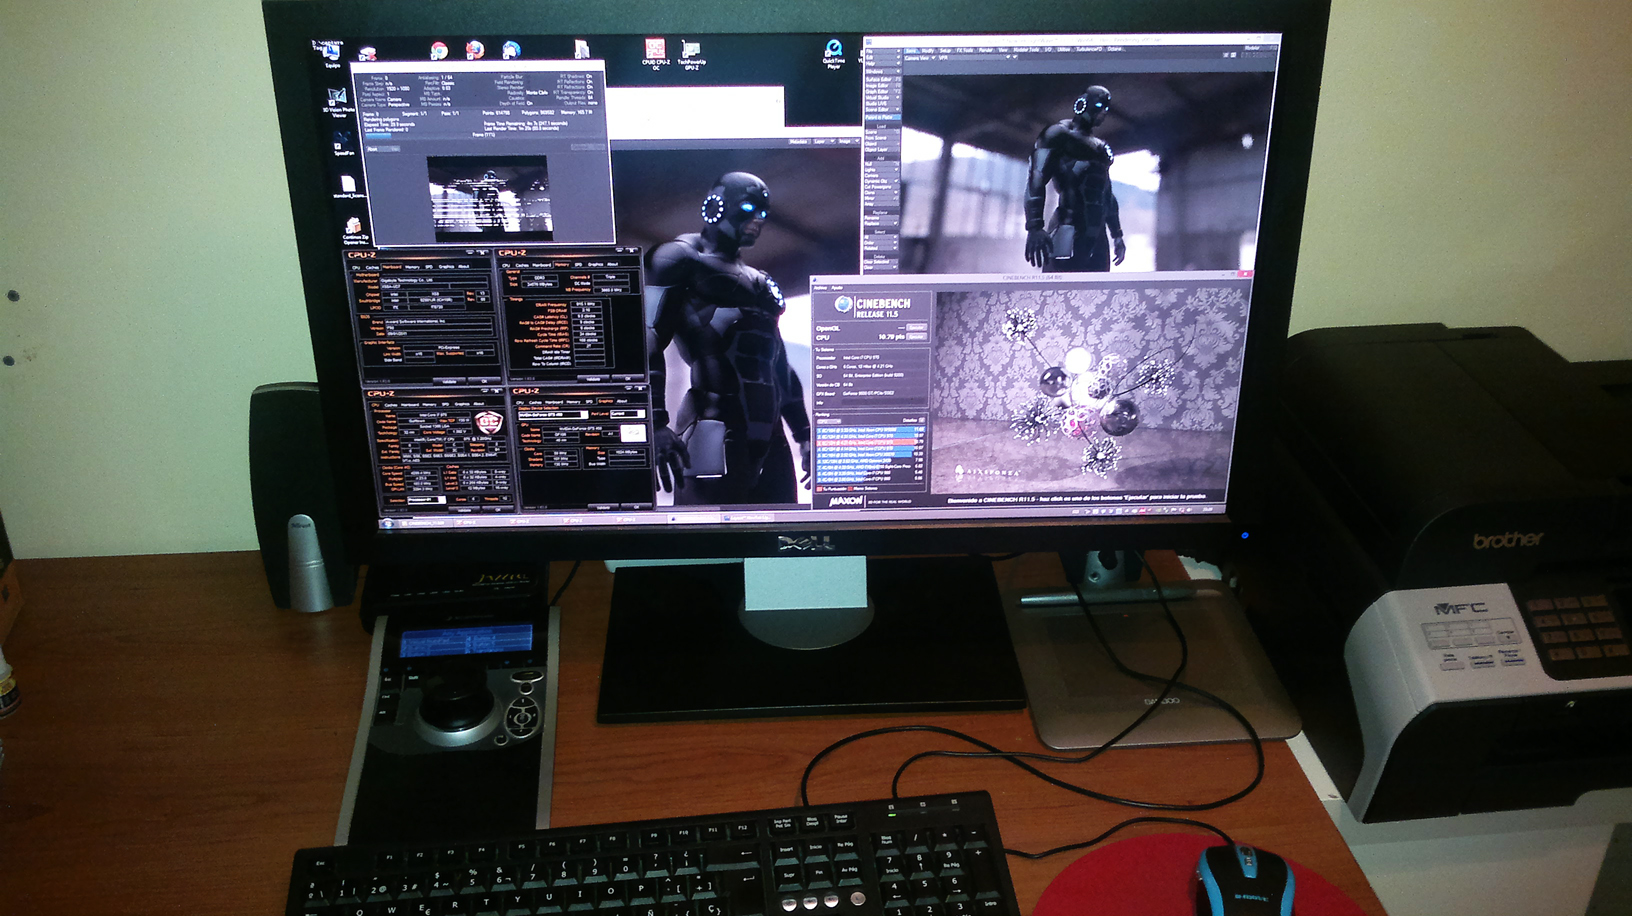
Task: Run the Cinebench CPU test
Action: (x=916, y=337)
